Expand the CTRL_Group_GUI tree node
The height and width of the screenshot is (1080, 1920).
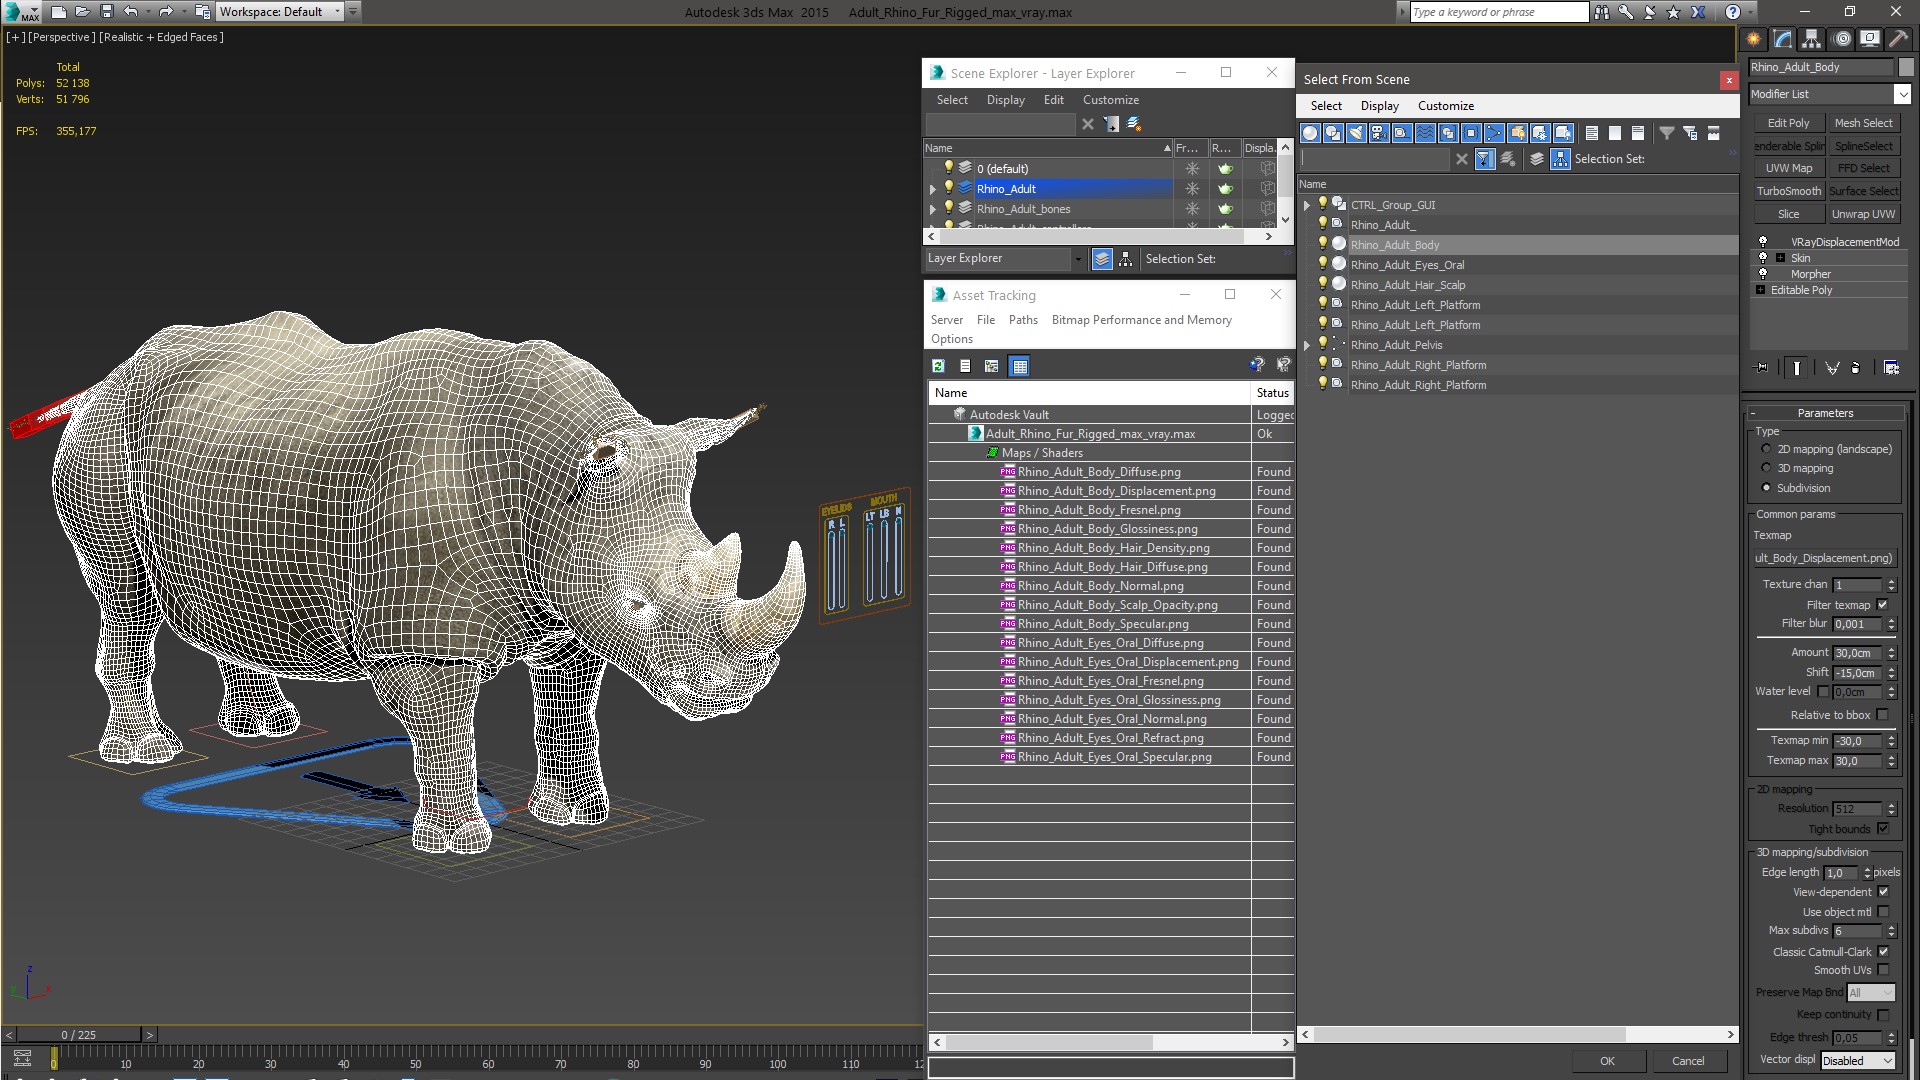tap(1306, 205)
